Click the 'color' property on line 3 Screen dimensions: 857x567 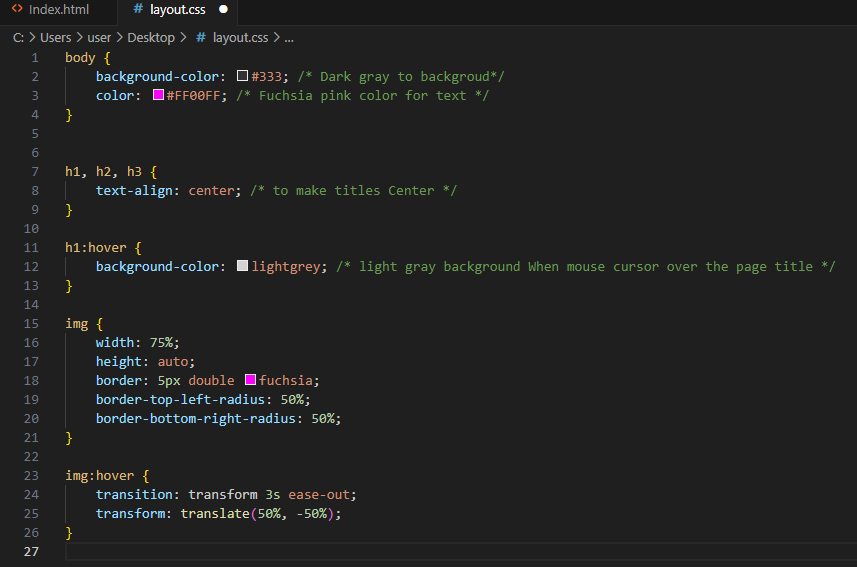[115, 96]
